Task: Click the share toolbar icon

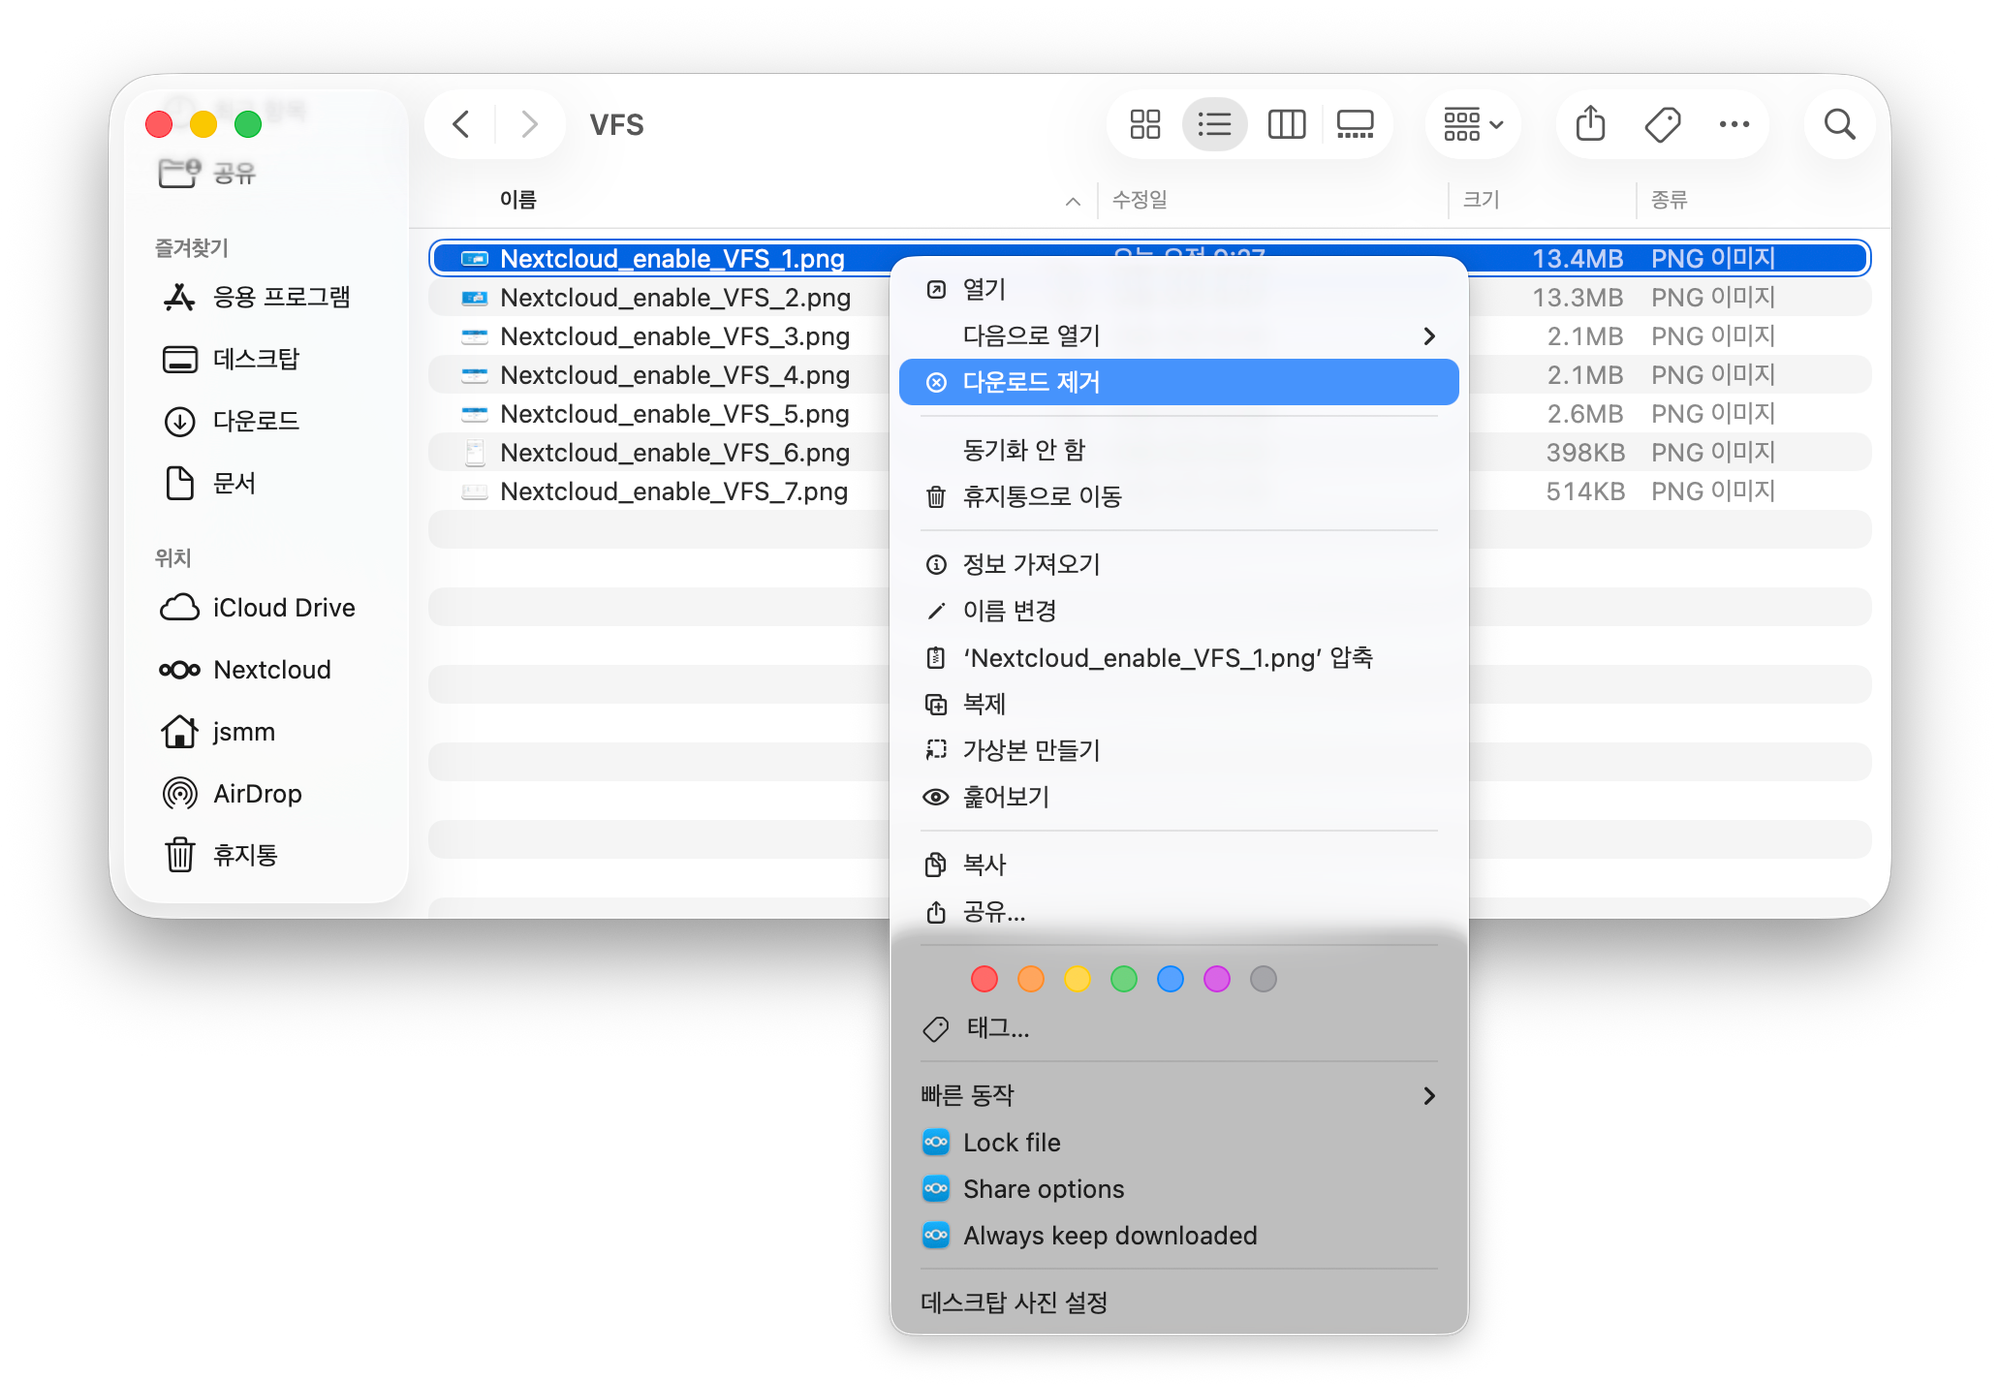Action: [1590, 125]
